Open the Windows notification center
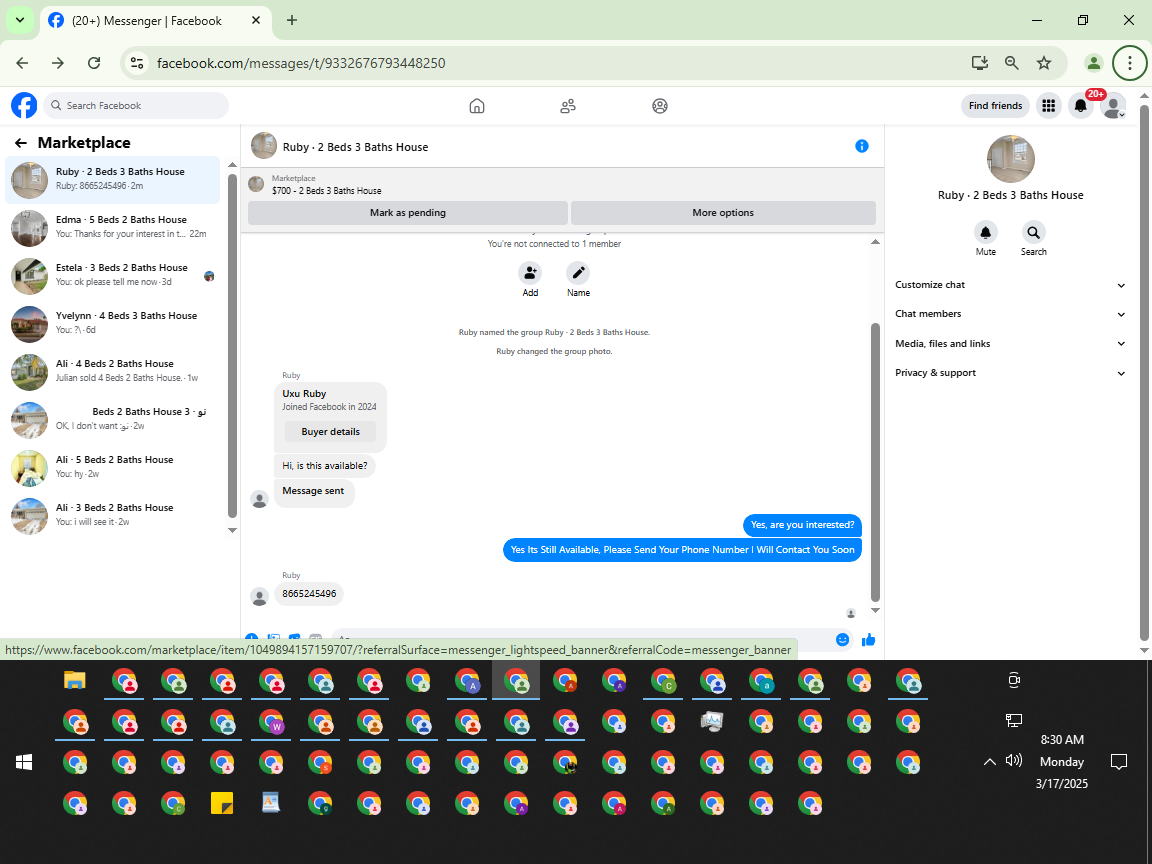1152x864 pixels. [x=1119, y=762]
